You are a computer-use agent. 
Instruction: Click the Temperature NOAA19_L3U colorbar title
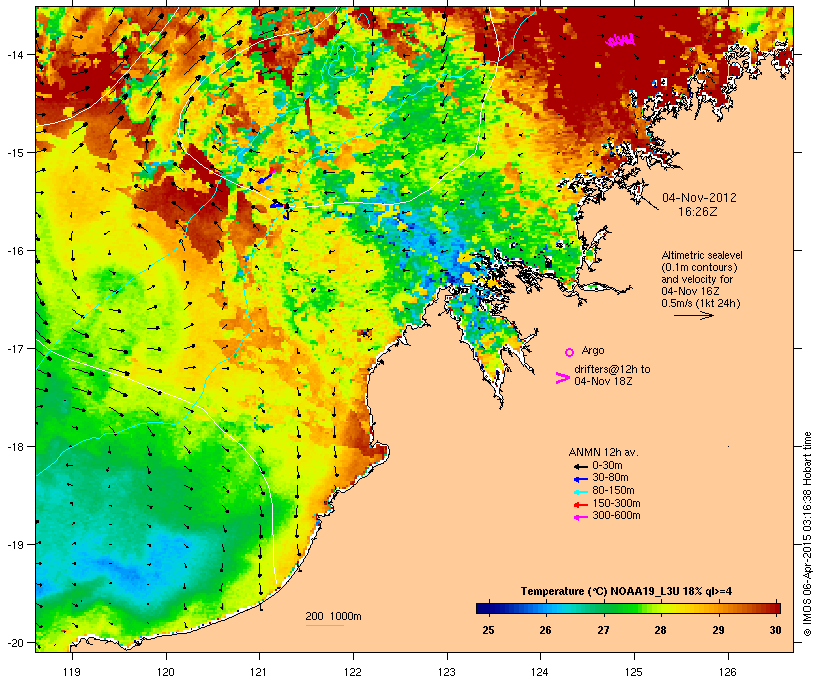pyautogui.click(x=626, y=592)
